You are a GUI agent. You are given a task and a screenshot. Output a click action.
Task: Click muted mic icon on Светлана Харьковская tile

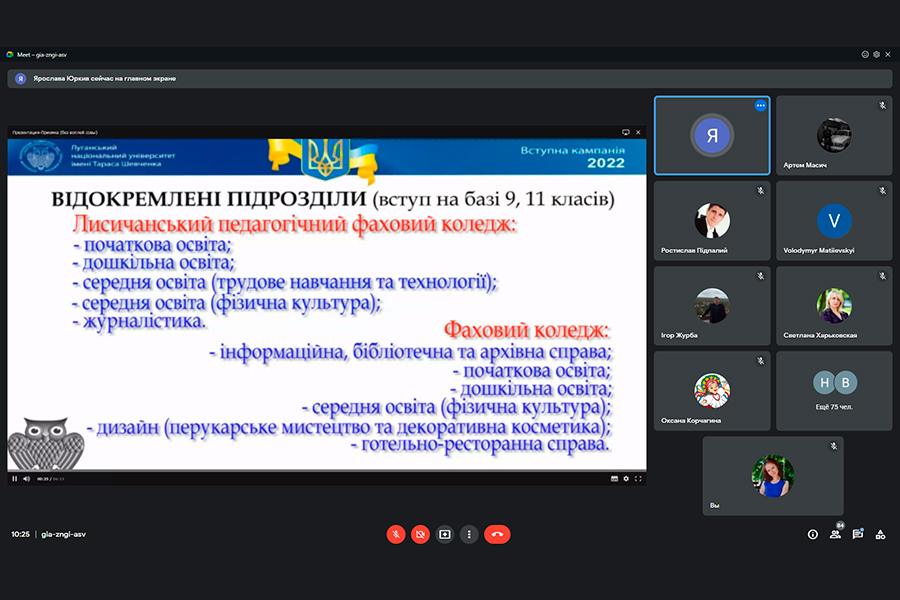click(882, 276)
